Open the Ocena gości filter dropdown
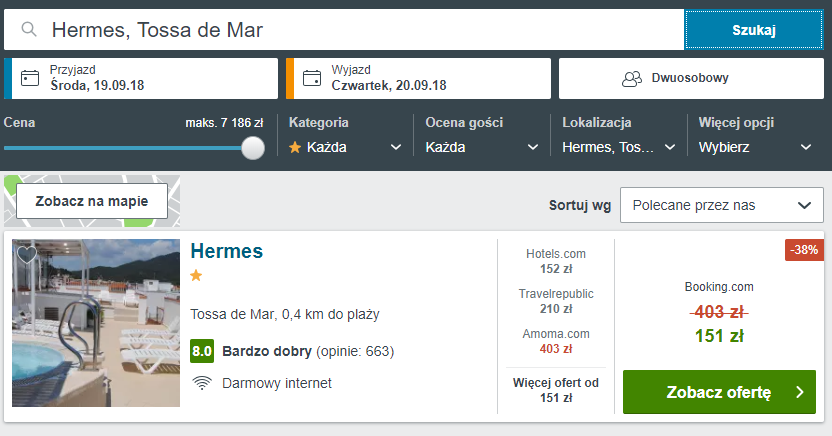 pyautogui.click(x=481, y=147)
